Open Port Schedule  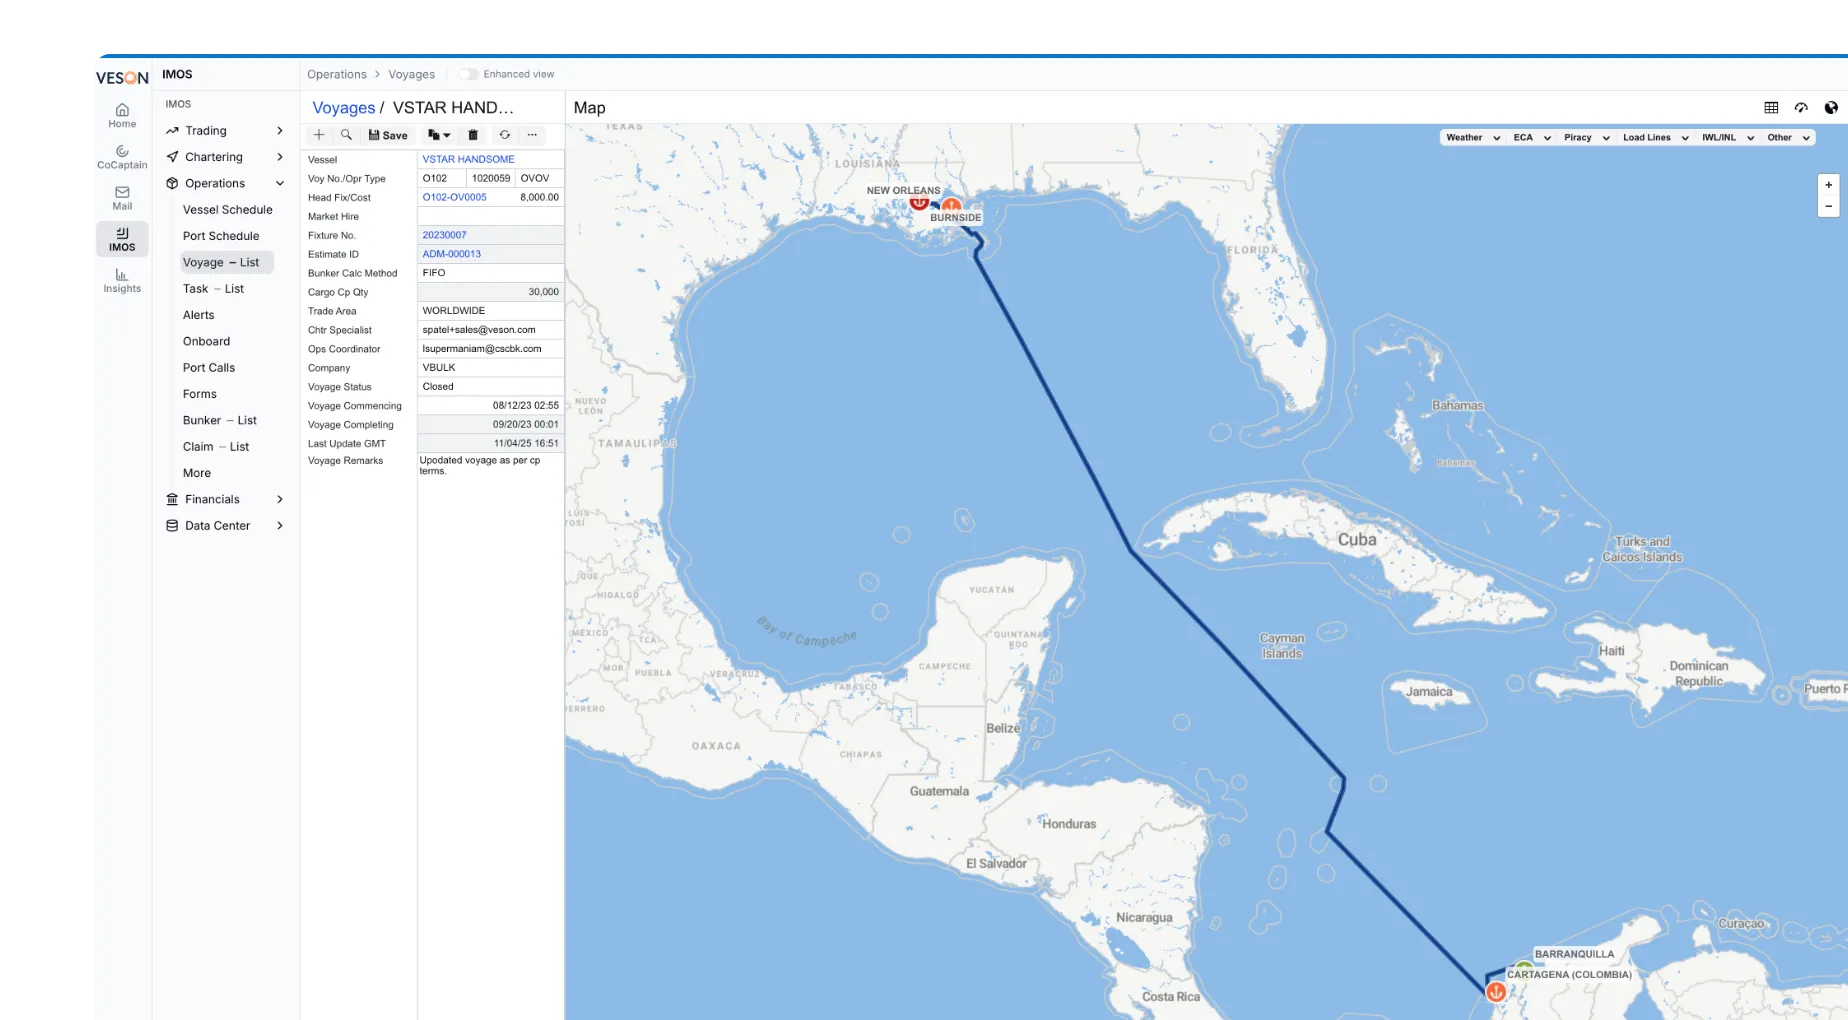221,236
